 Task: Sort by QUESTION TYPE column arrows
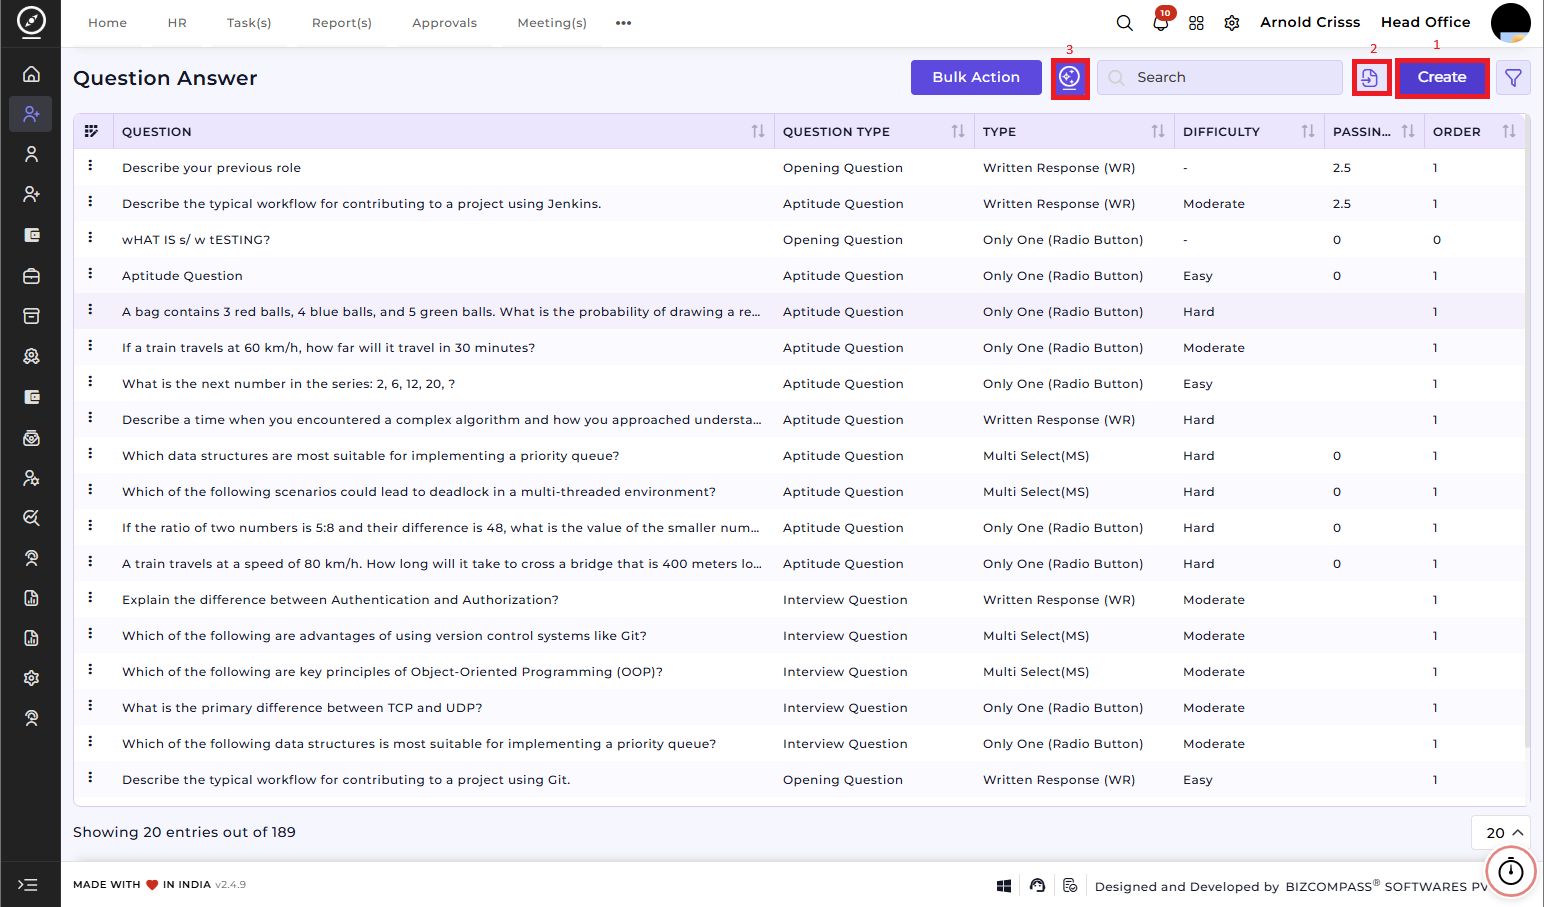[958, 131]
